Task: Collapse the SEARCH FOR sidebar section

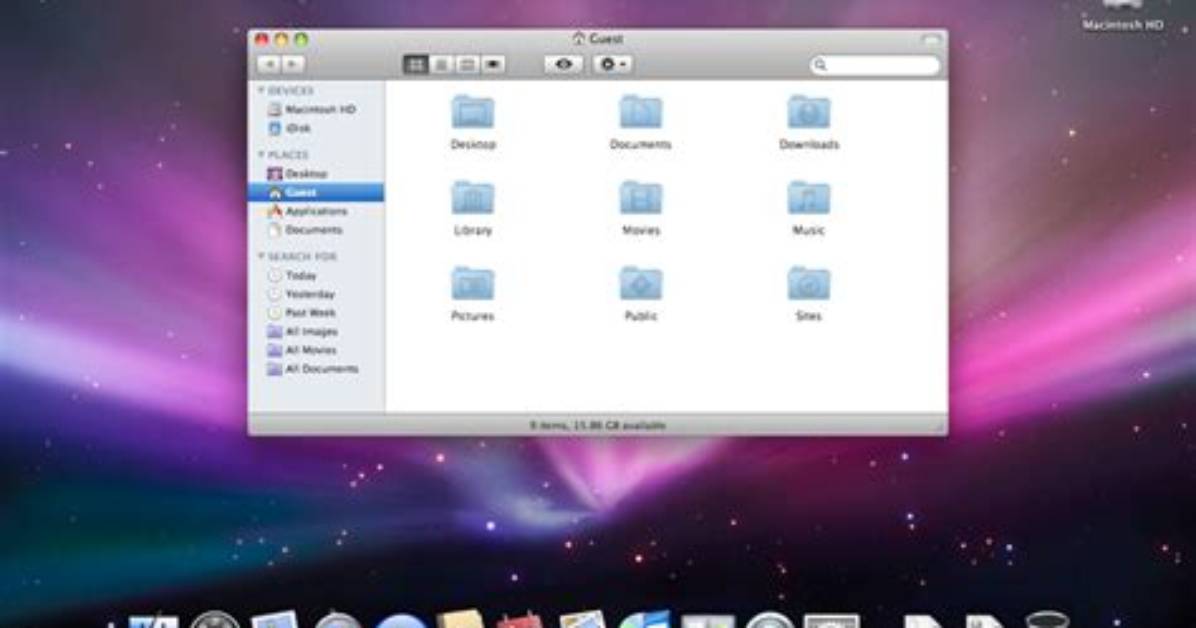Action: (262, 256)
